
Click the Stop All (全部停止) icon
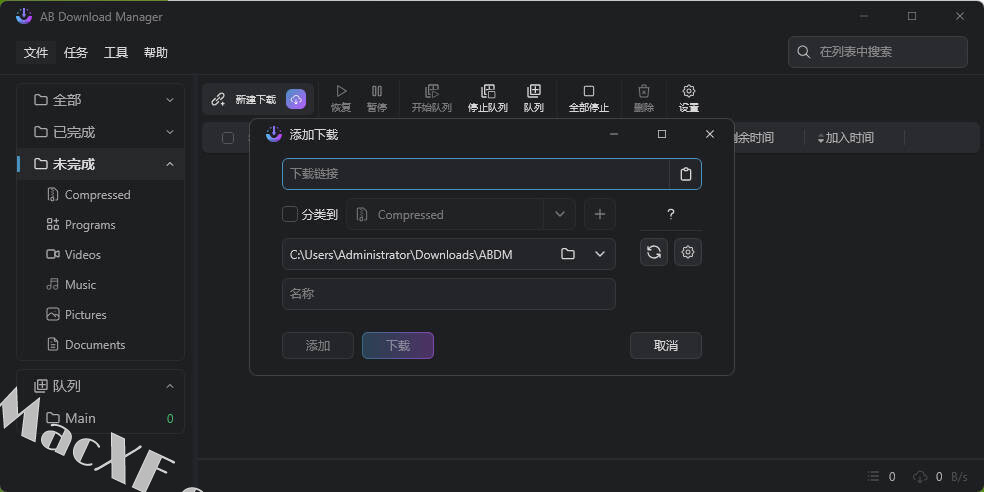(x=589, y=92)
